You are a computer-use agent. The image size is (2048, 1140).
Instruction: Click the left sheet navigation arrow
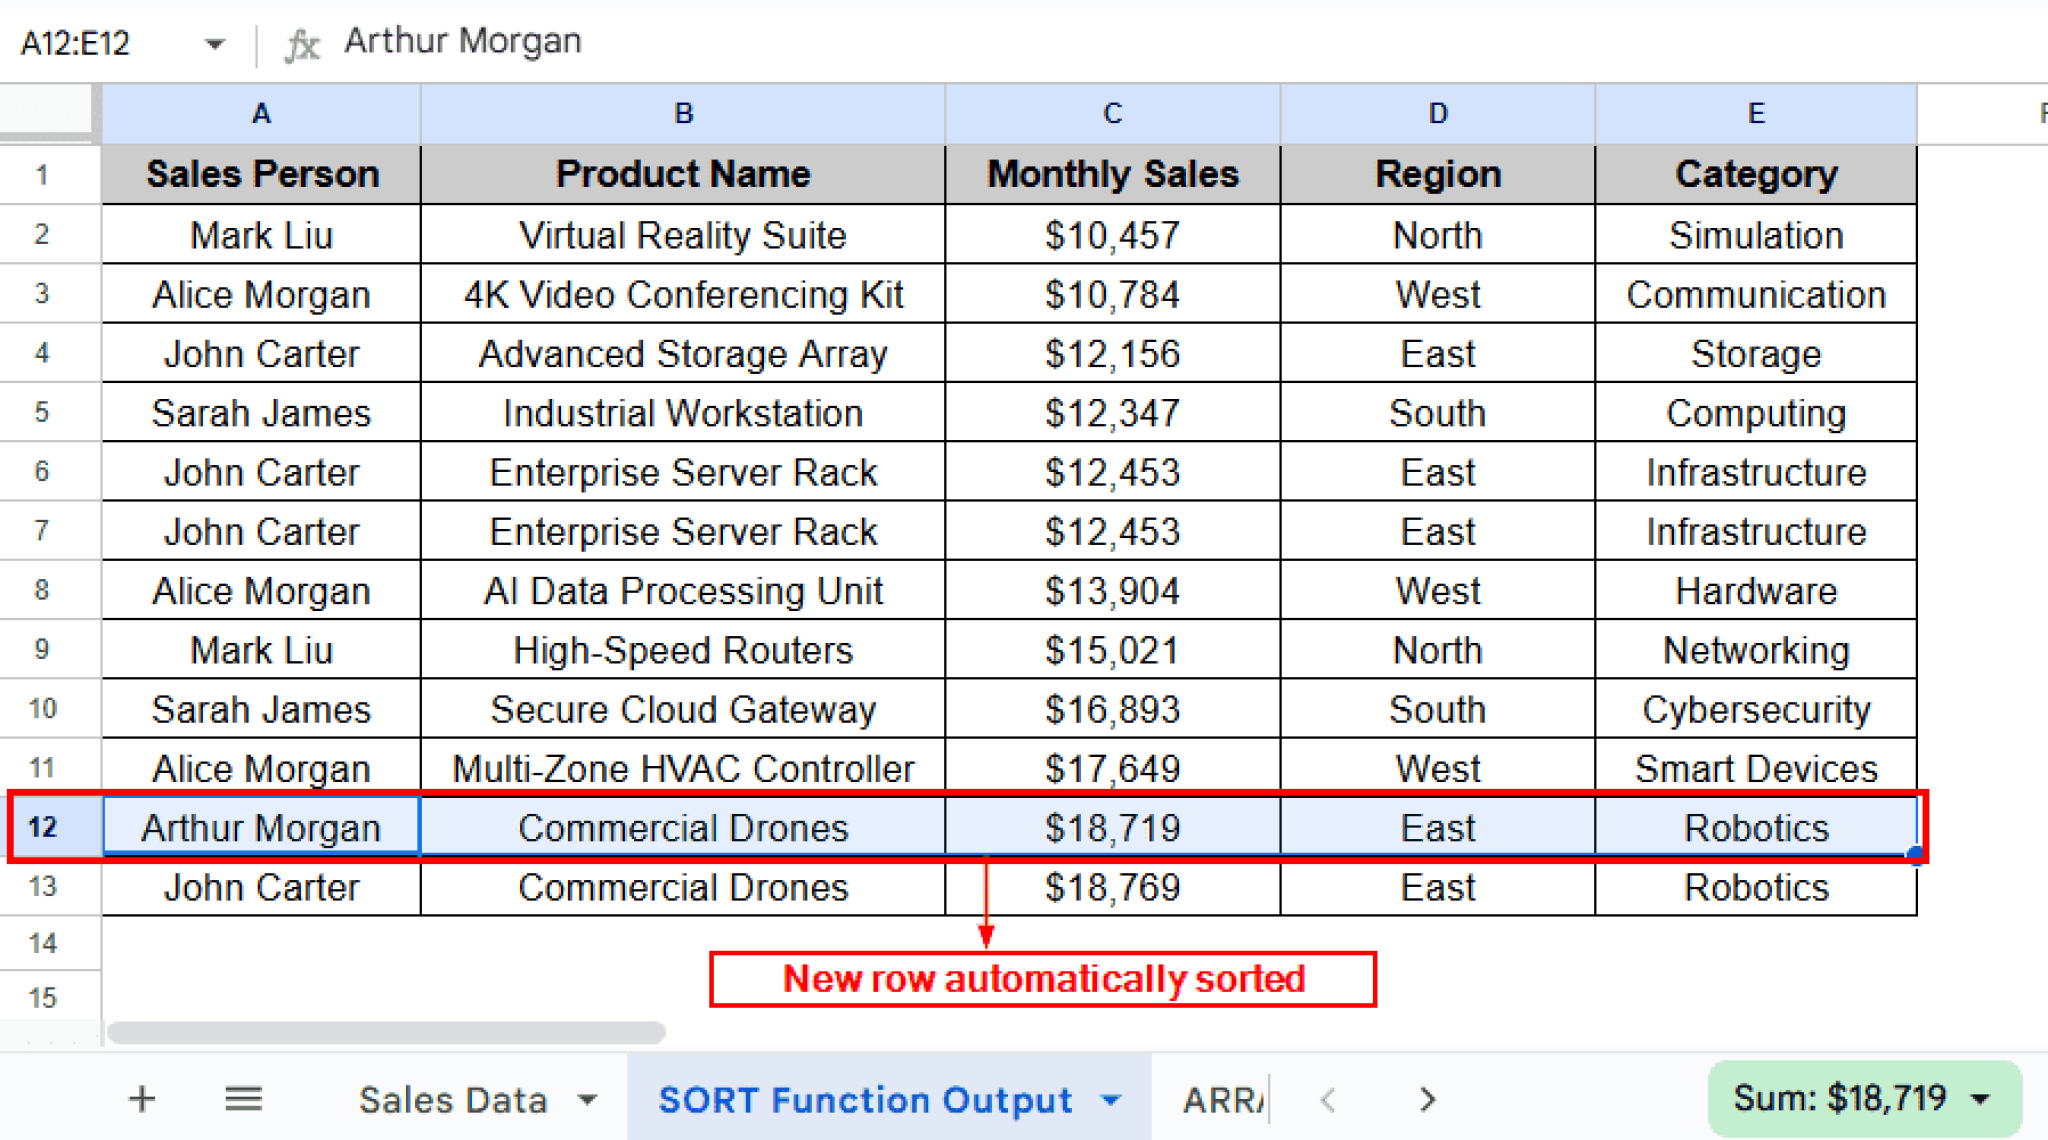point(1326,1099)
